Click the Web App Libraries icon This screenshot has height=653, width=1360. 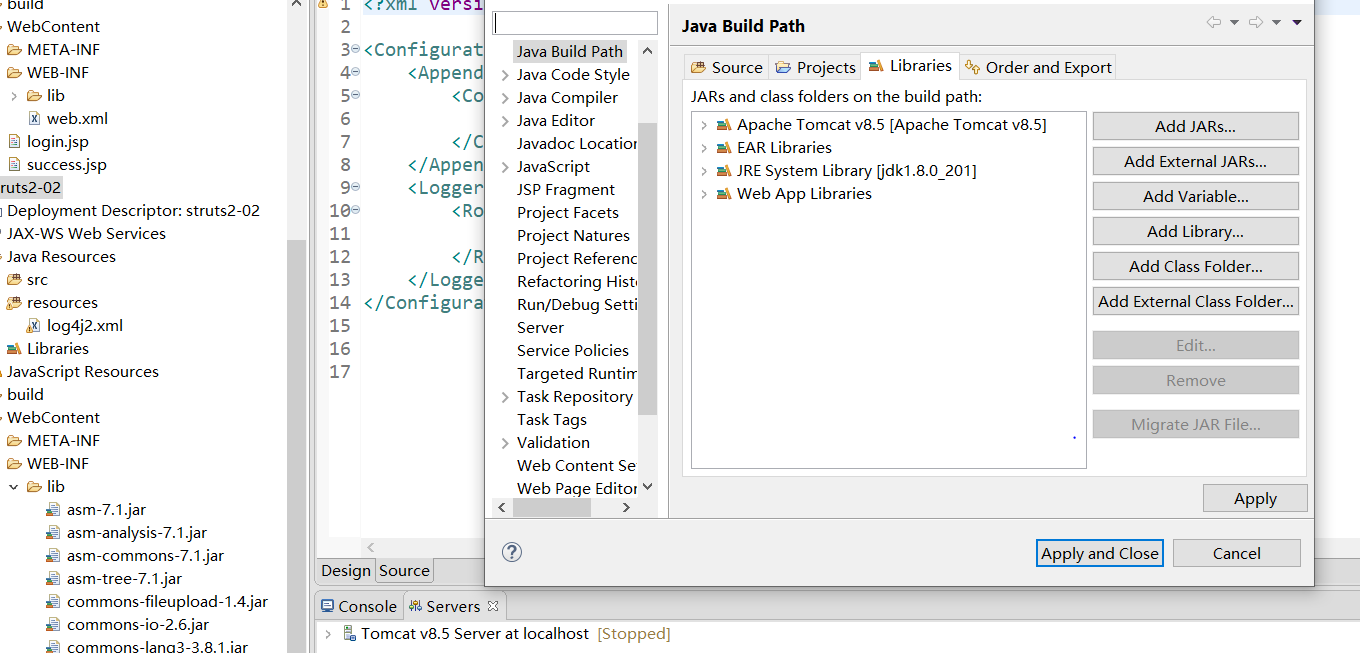click(723, 194)
